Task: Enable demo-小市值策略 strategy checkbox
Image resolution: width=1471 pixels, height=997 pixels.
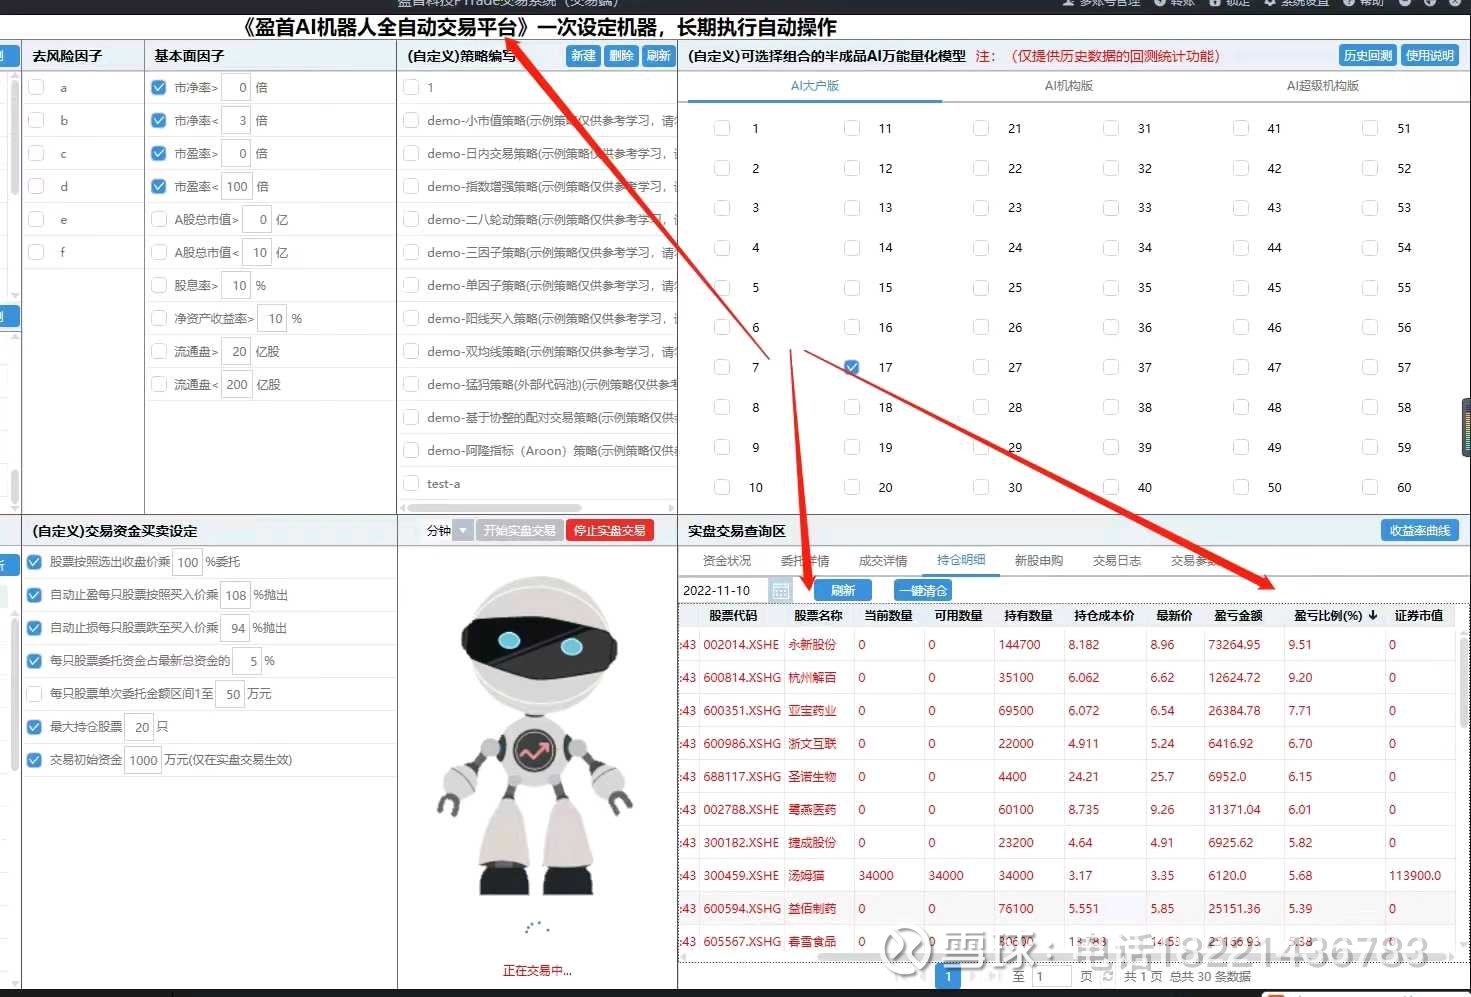Action: point(411,120)
